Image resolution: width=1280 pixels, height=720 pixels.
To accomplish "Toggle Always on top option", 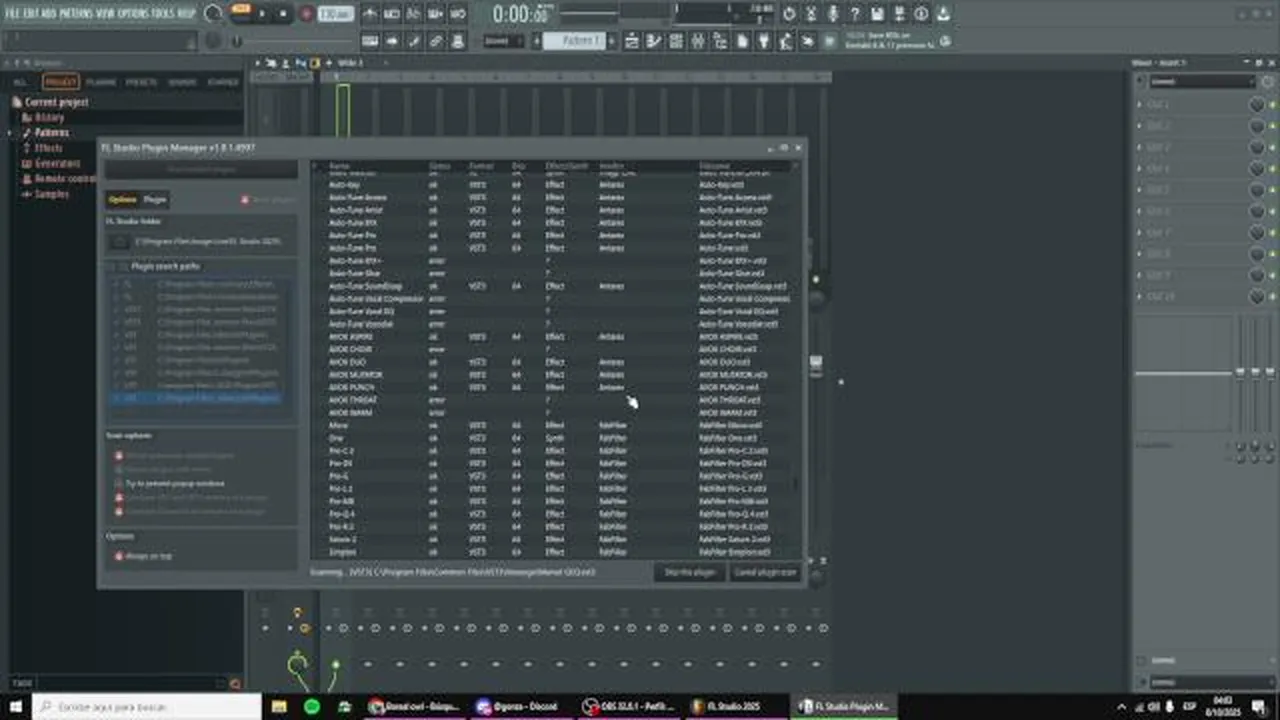I will (x=119, y=556).
